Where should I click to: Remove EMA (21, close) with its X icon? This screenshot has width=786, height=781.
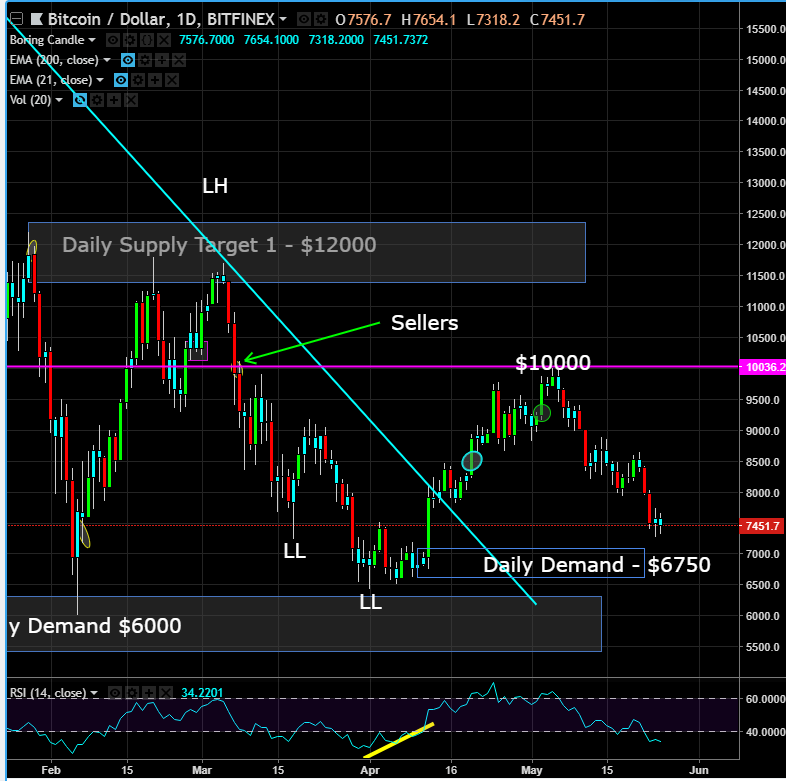(172, 80)
